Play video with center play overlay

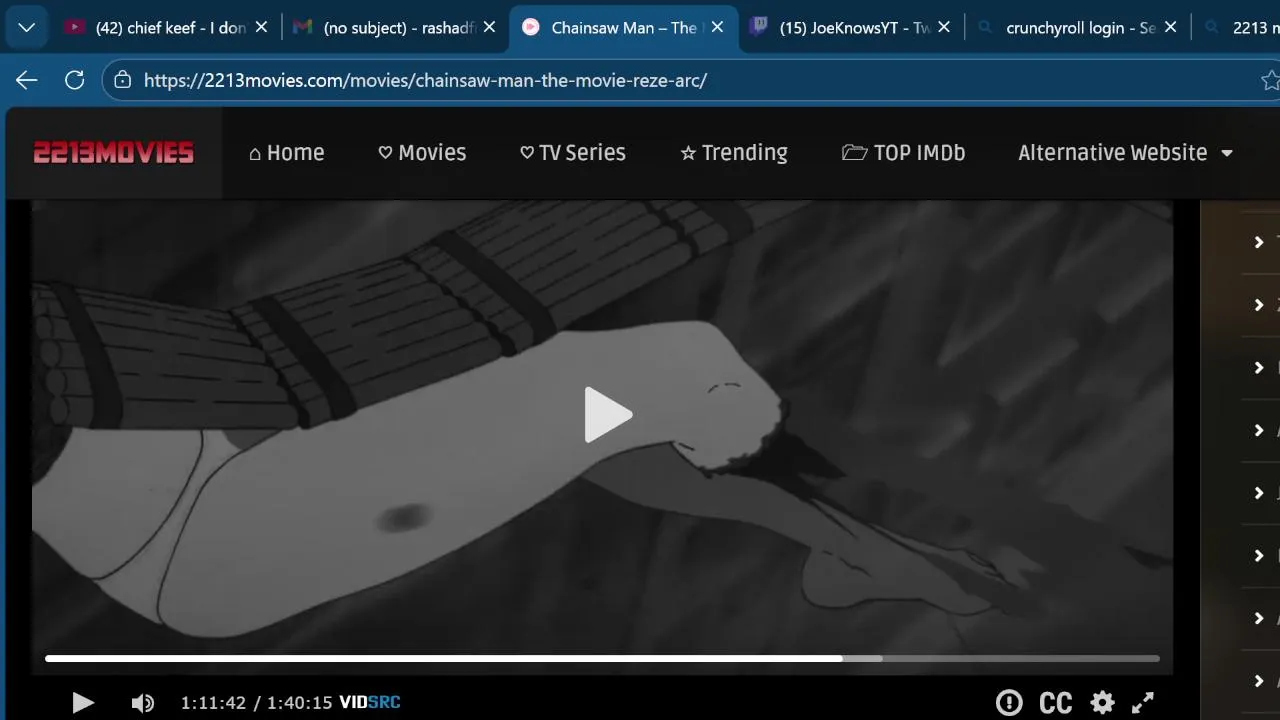click(607, 415)
